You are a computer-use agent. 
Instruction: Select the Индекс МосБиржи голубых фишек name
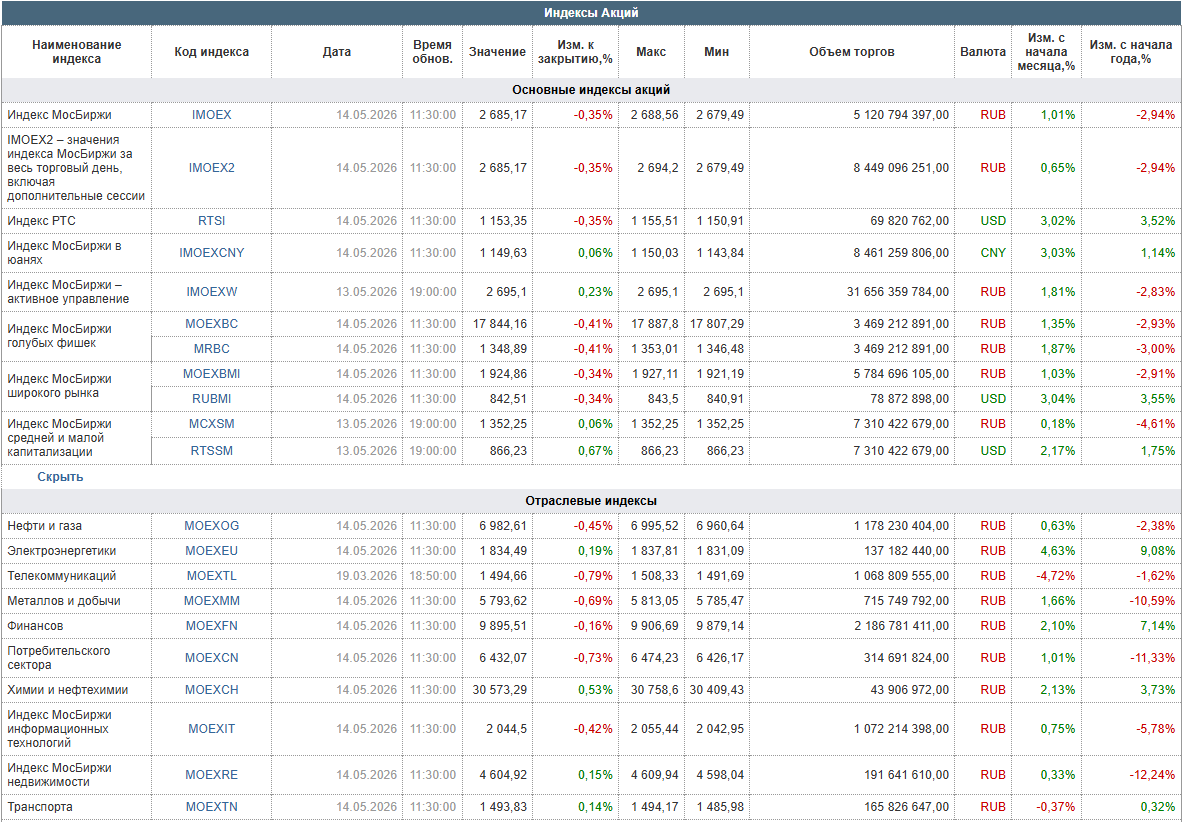(60, 336)
